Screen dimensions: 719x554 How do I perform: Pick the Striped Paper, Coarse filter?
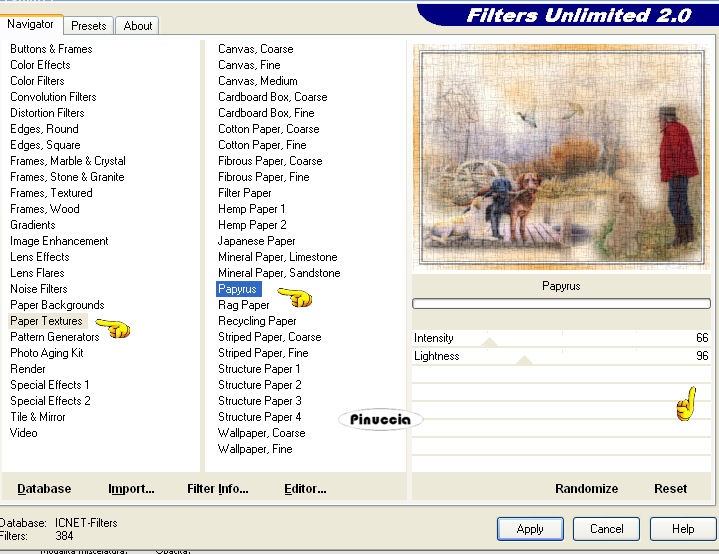coord(270,337)
